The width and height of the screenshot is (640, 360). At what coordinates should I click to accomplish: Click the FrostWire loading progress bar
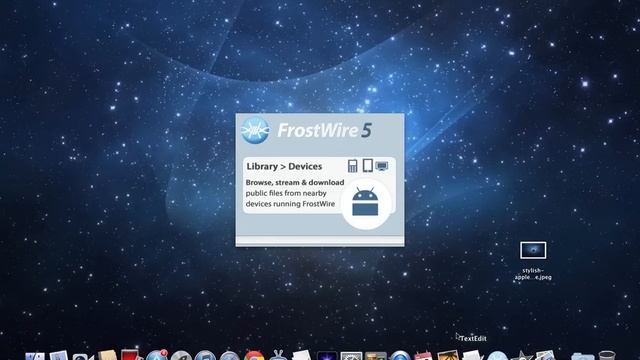pos(320,240)
